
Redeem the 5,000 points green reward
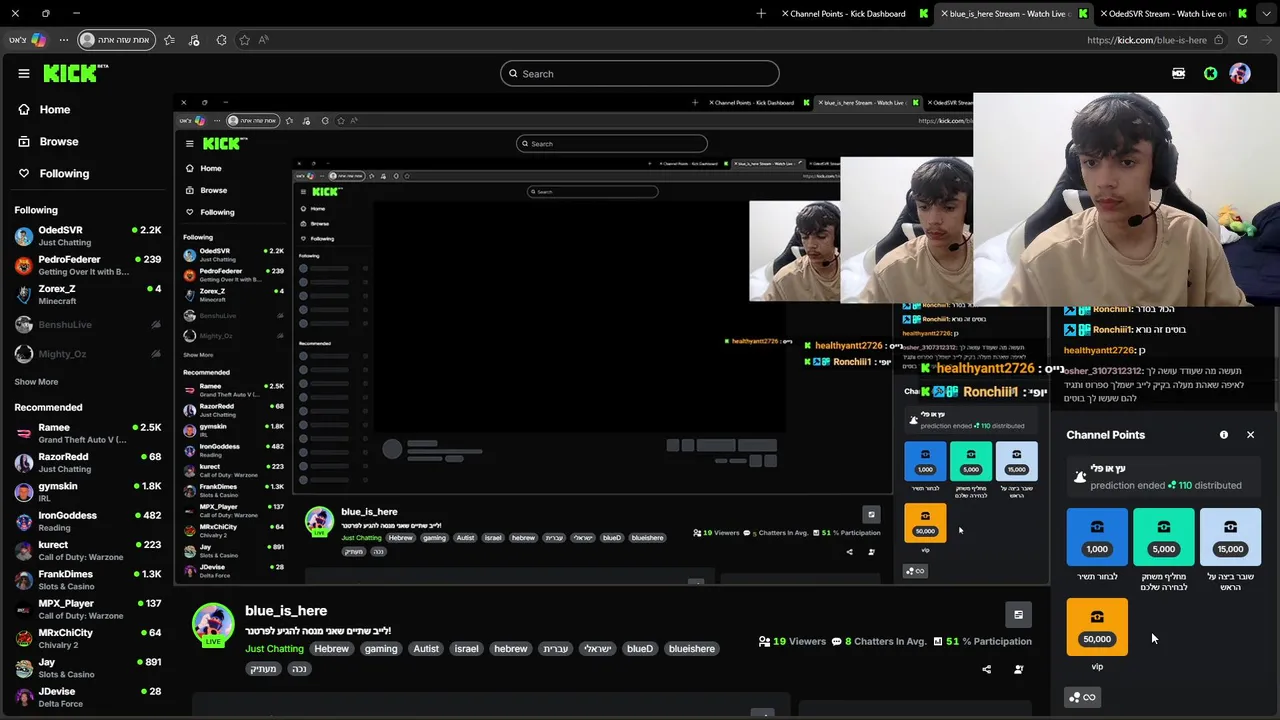(x=1164, y=537)
